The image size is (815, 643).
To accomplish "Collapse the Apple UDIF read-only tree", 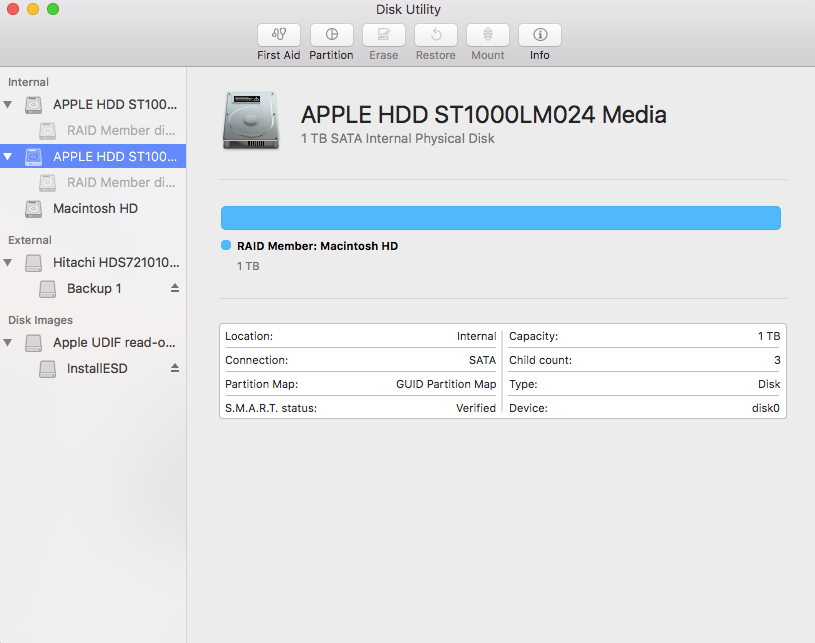I will [x=9, y=342].
